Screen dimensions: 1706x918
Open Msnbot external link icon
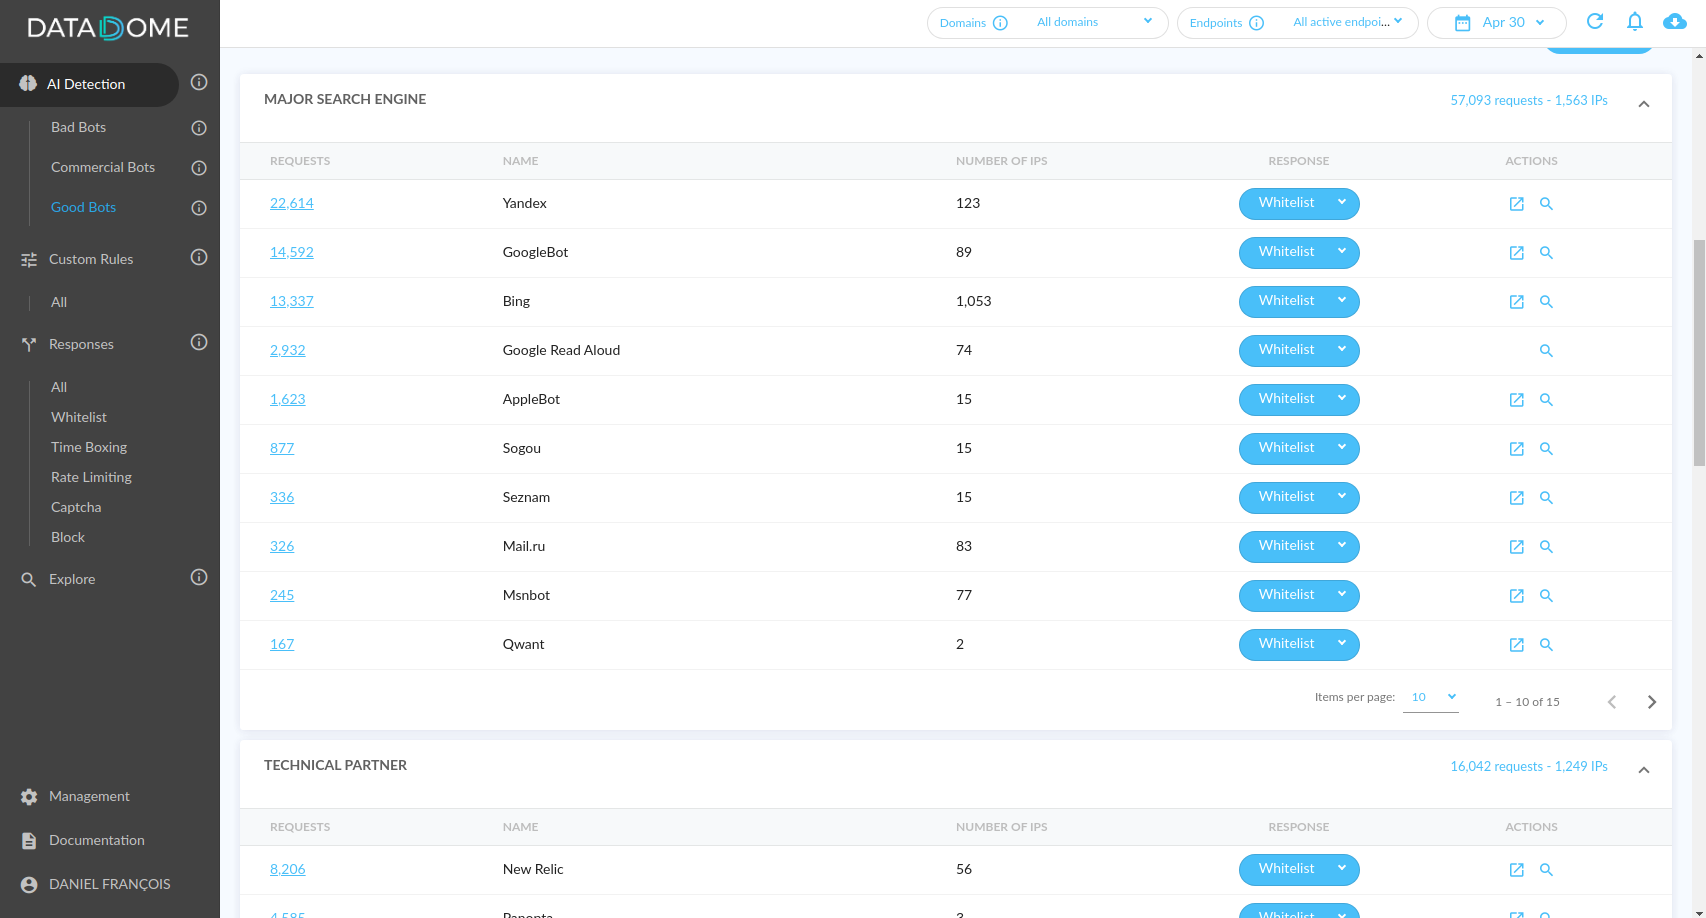click(1517, 596)
